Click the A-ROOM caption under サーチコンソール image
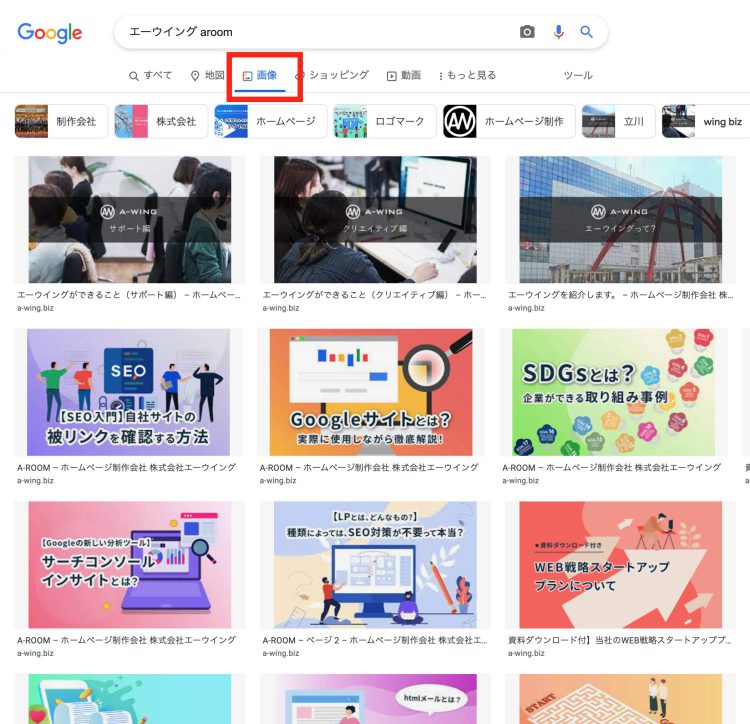The width and height of the screenshot is (750, 724). pos(126,640)
